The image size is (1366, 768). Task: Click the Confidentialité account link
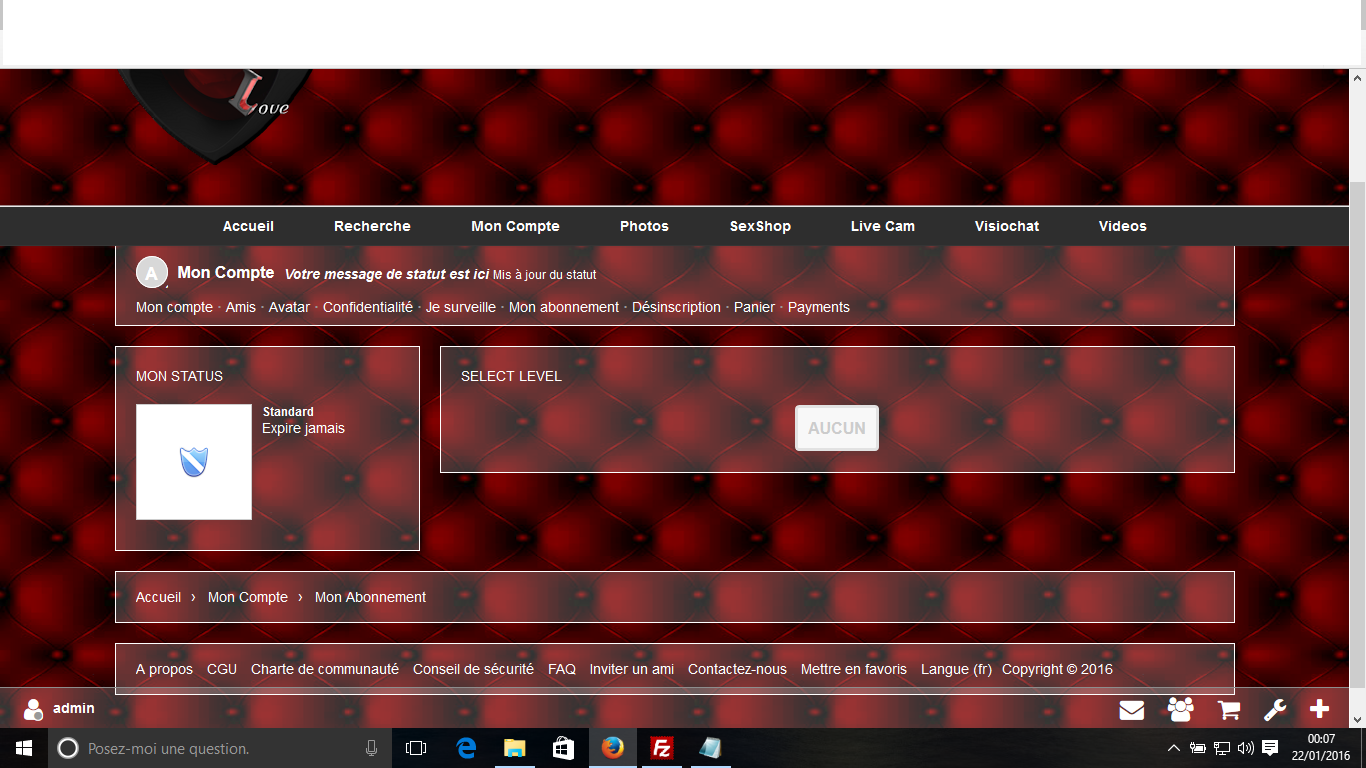click(367, 307)
